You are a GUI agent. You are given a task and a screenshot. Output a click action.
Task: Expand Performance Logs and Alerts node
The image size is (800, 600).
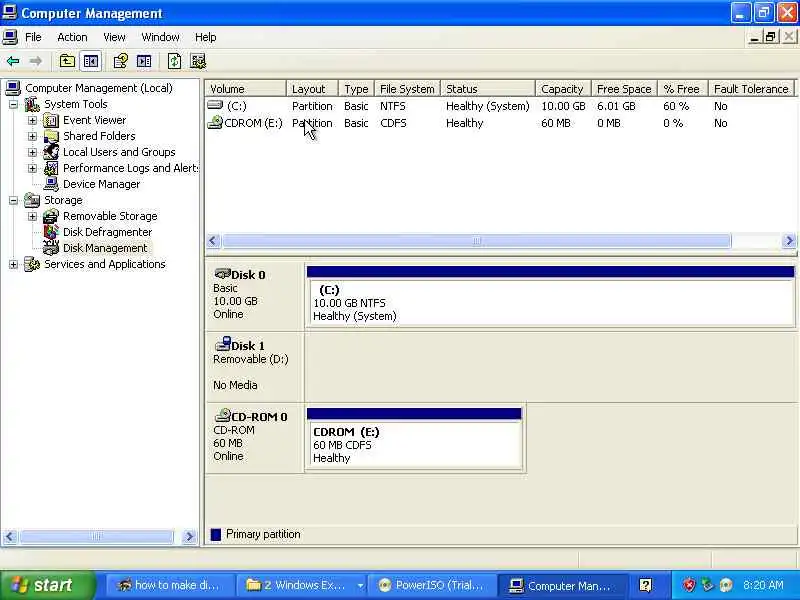[x=32, y=168]
